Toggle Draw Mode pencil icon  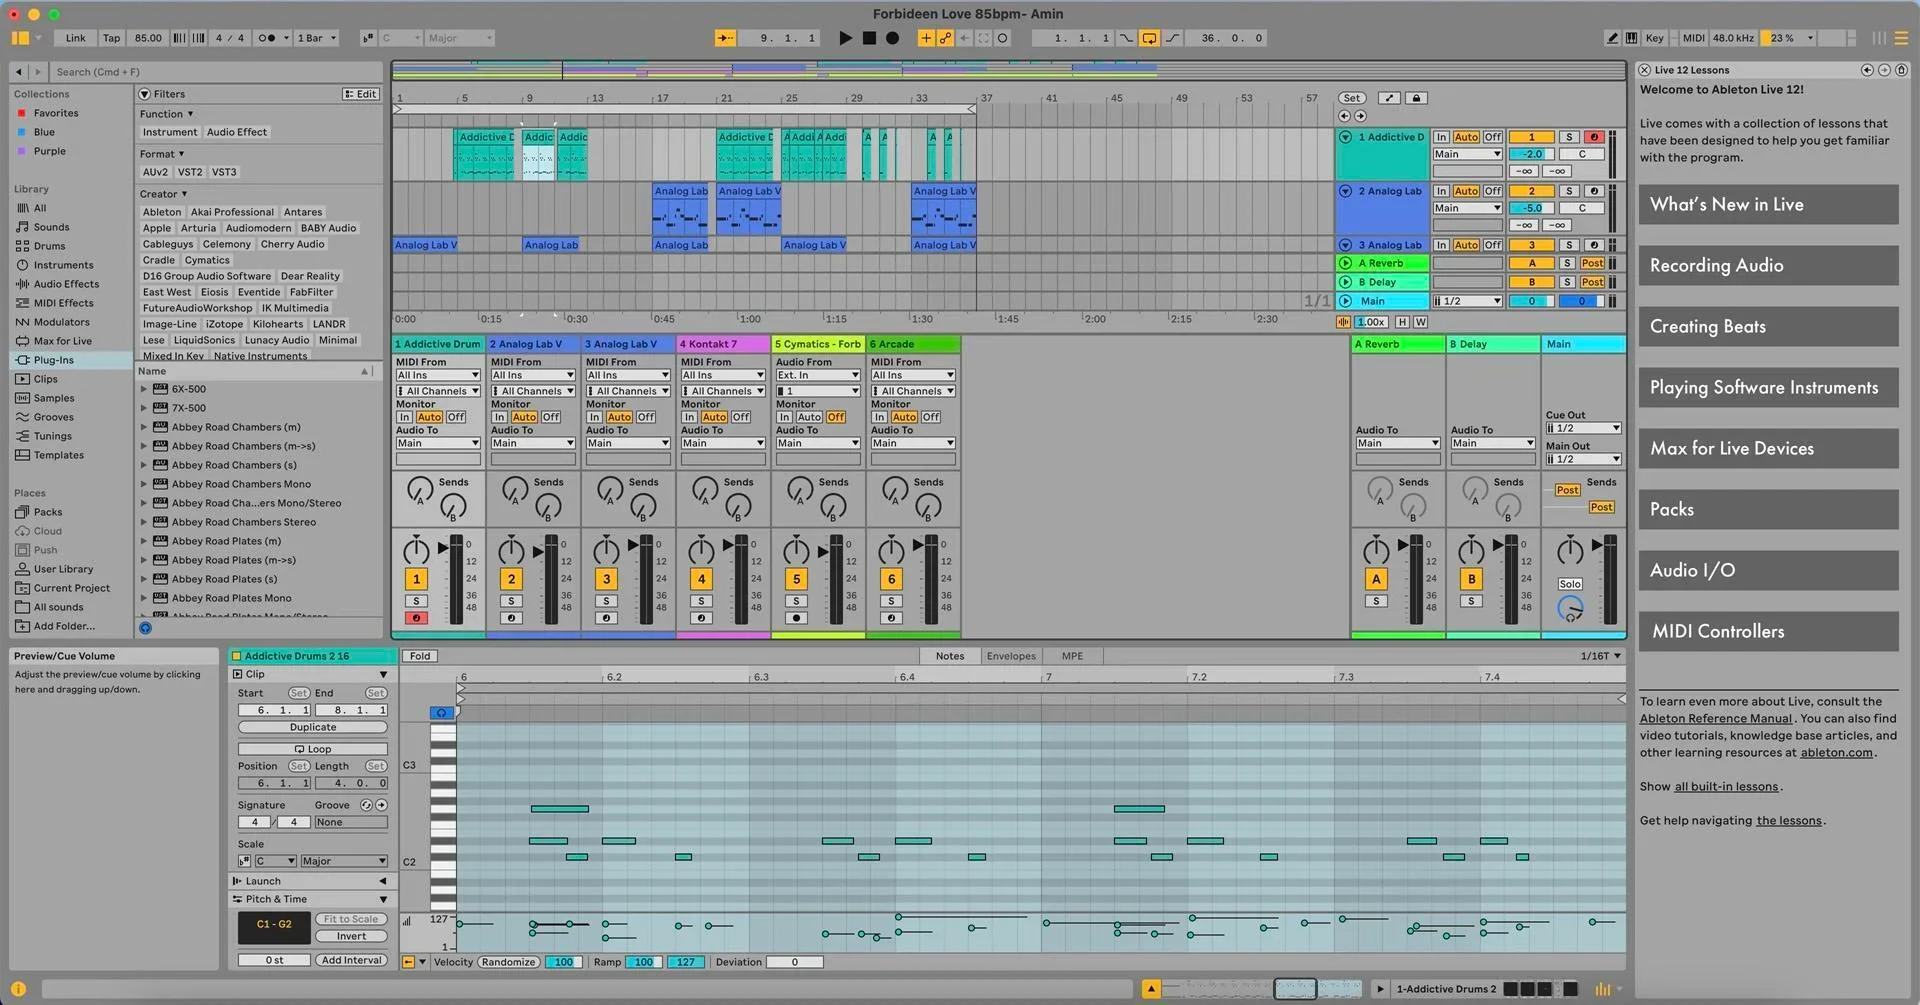[1612, 38]
